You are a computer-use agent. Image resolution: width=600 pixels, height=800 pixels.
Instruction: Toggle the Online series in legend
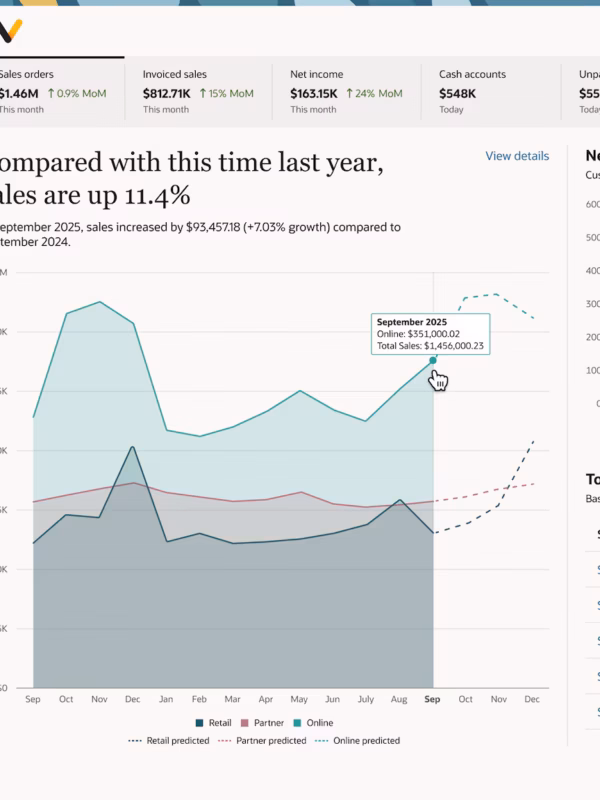313,723
